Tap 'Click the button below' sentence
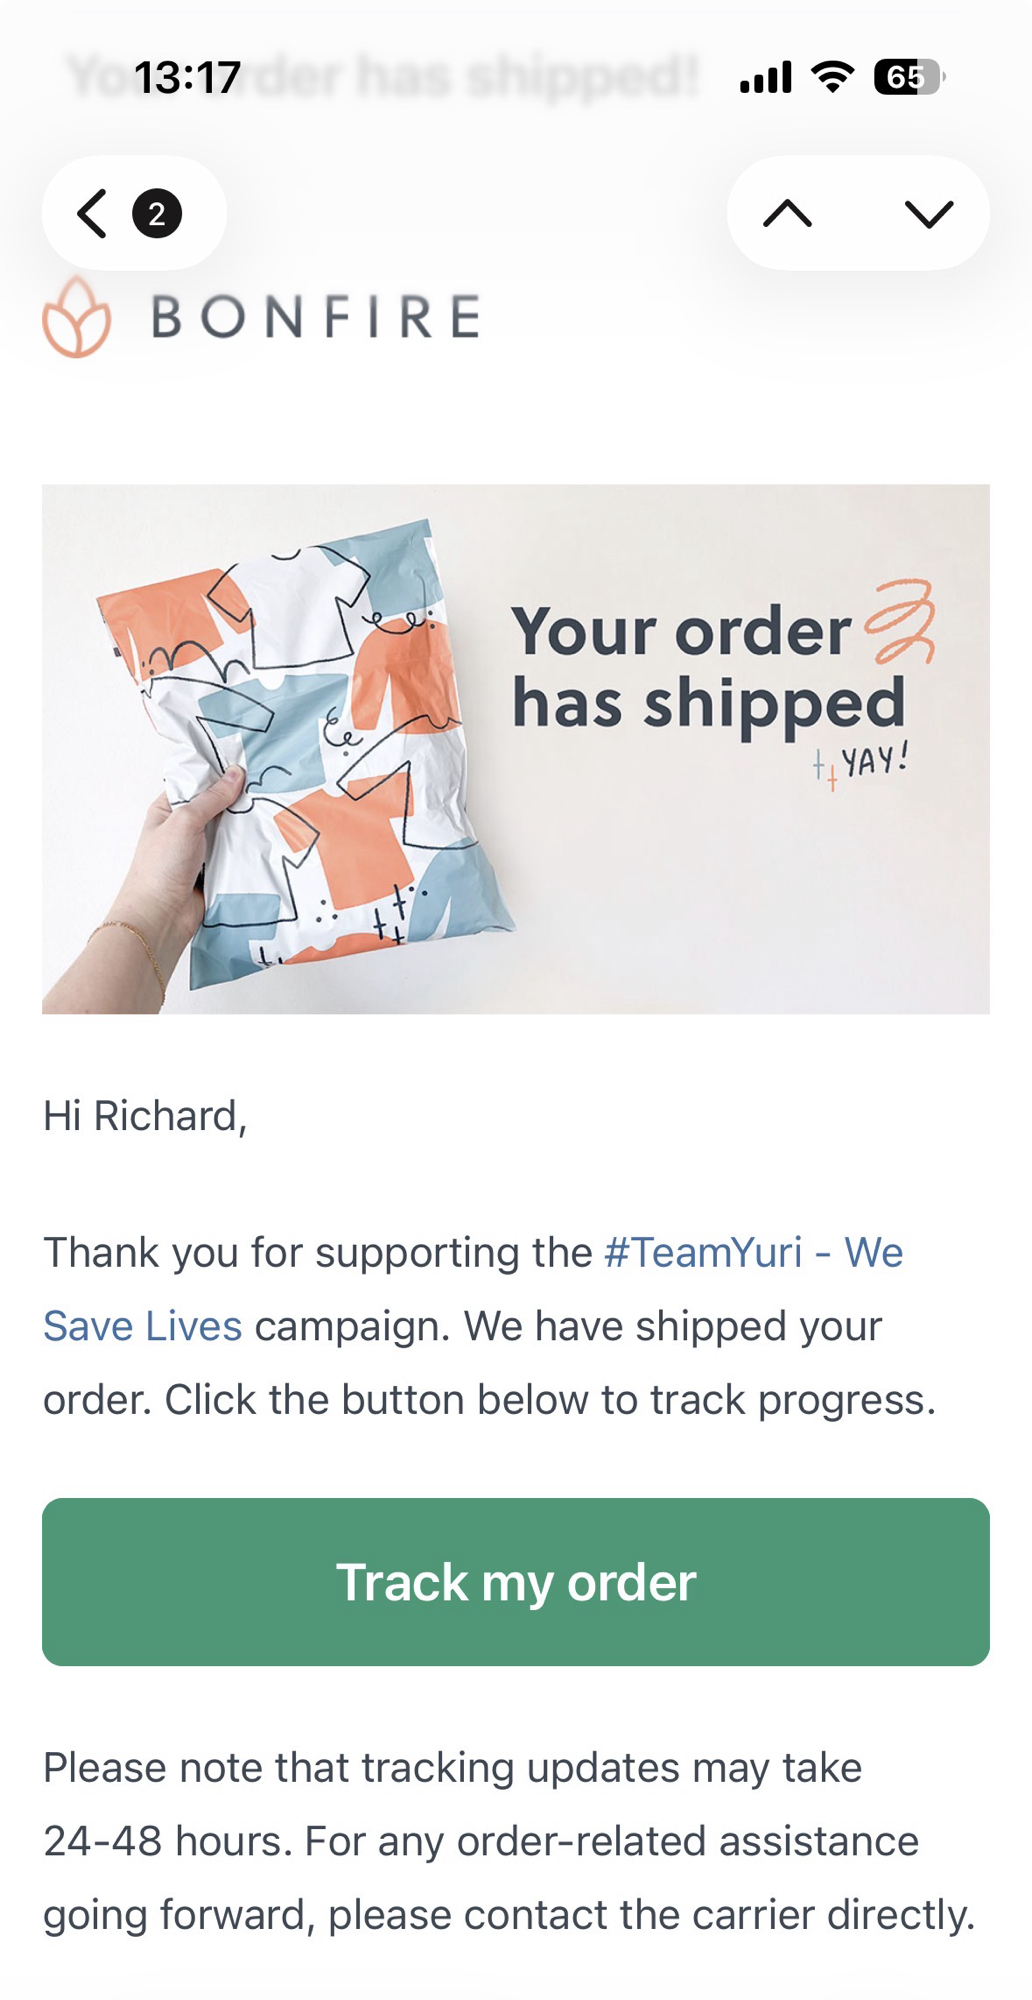Screen dimensions: 1032x2000 [x=550, y=1400]
